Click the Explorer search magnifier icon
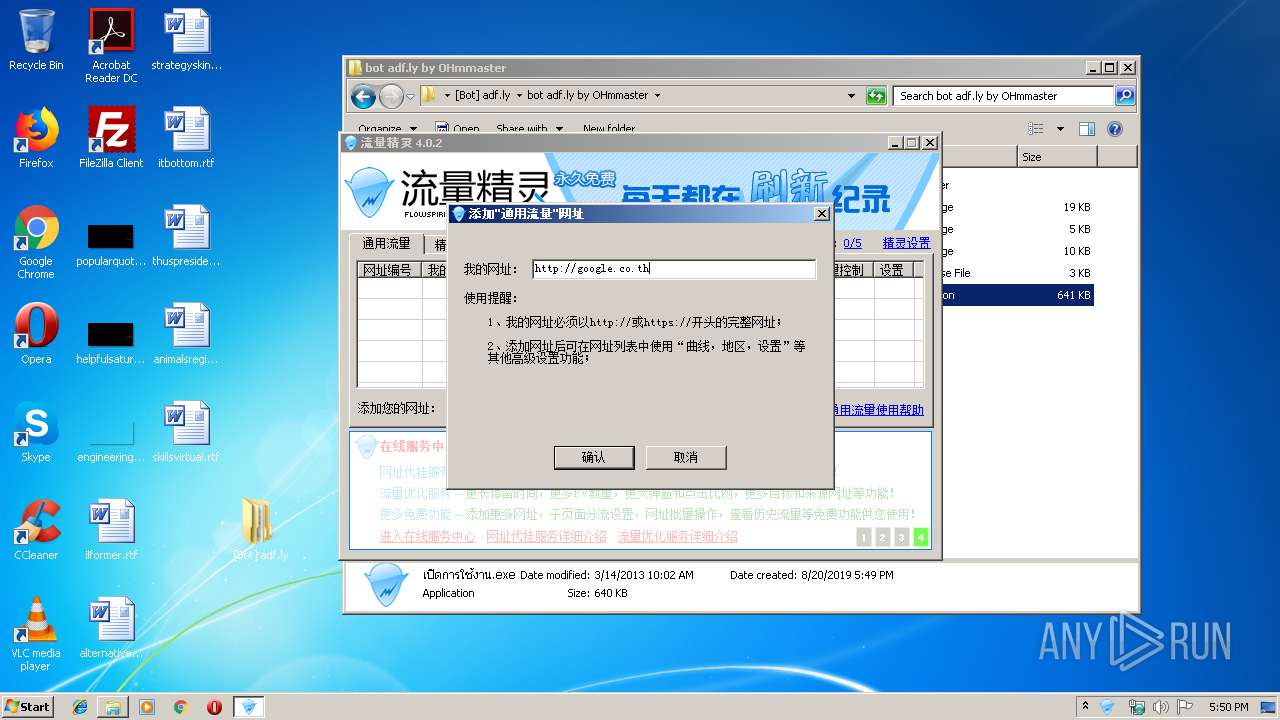Screen dimensions: 1280x720 tap(1125, 96)
